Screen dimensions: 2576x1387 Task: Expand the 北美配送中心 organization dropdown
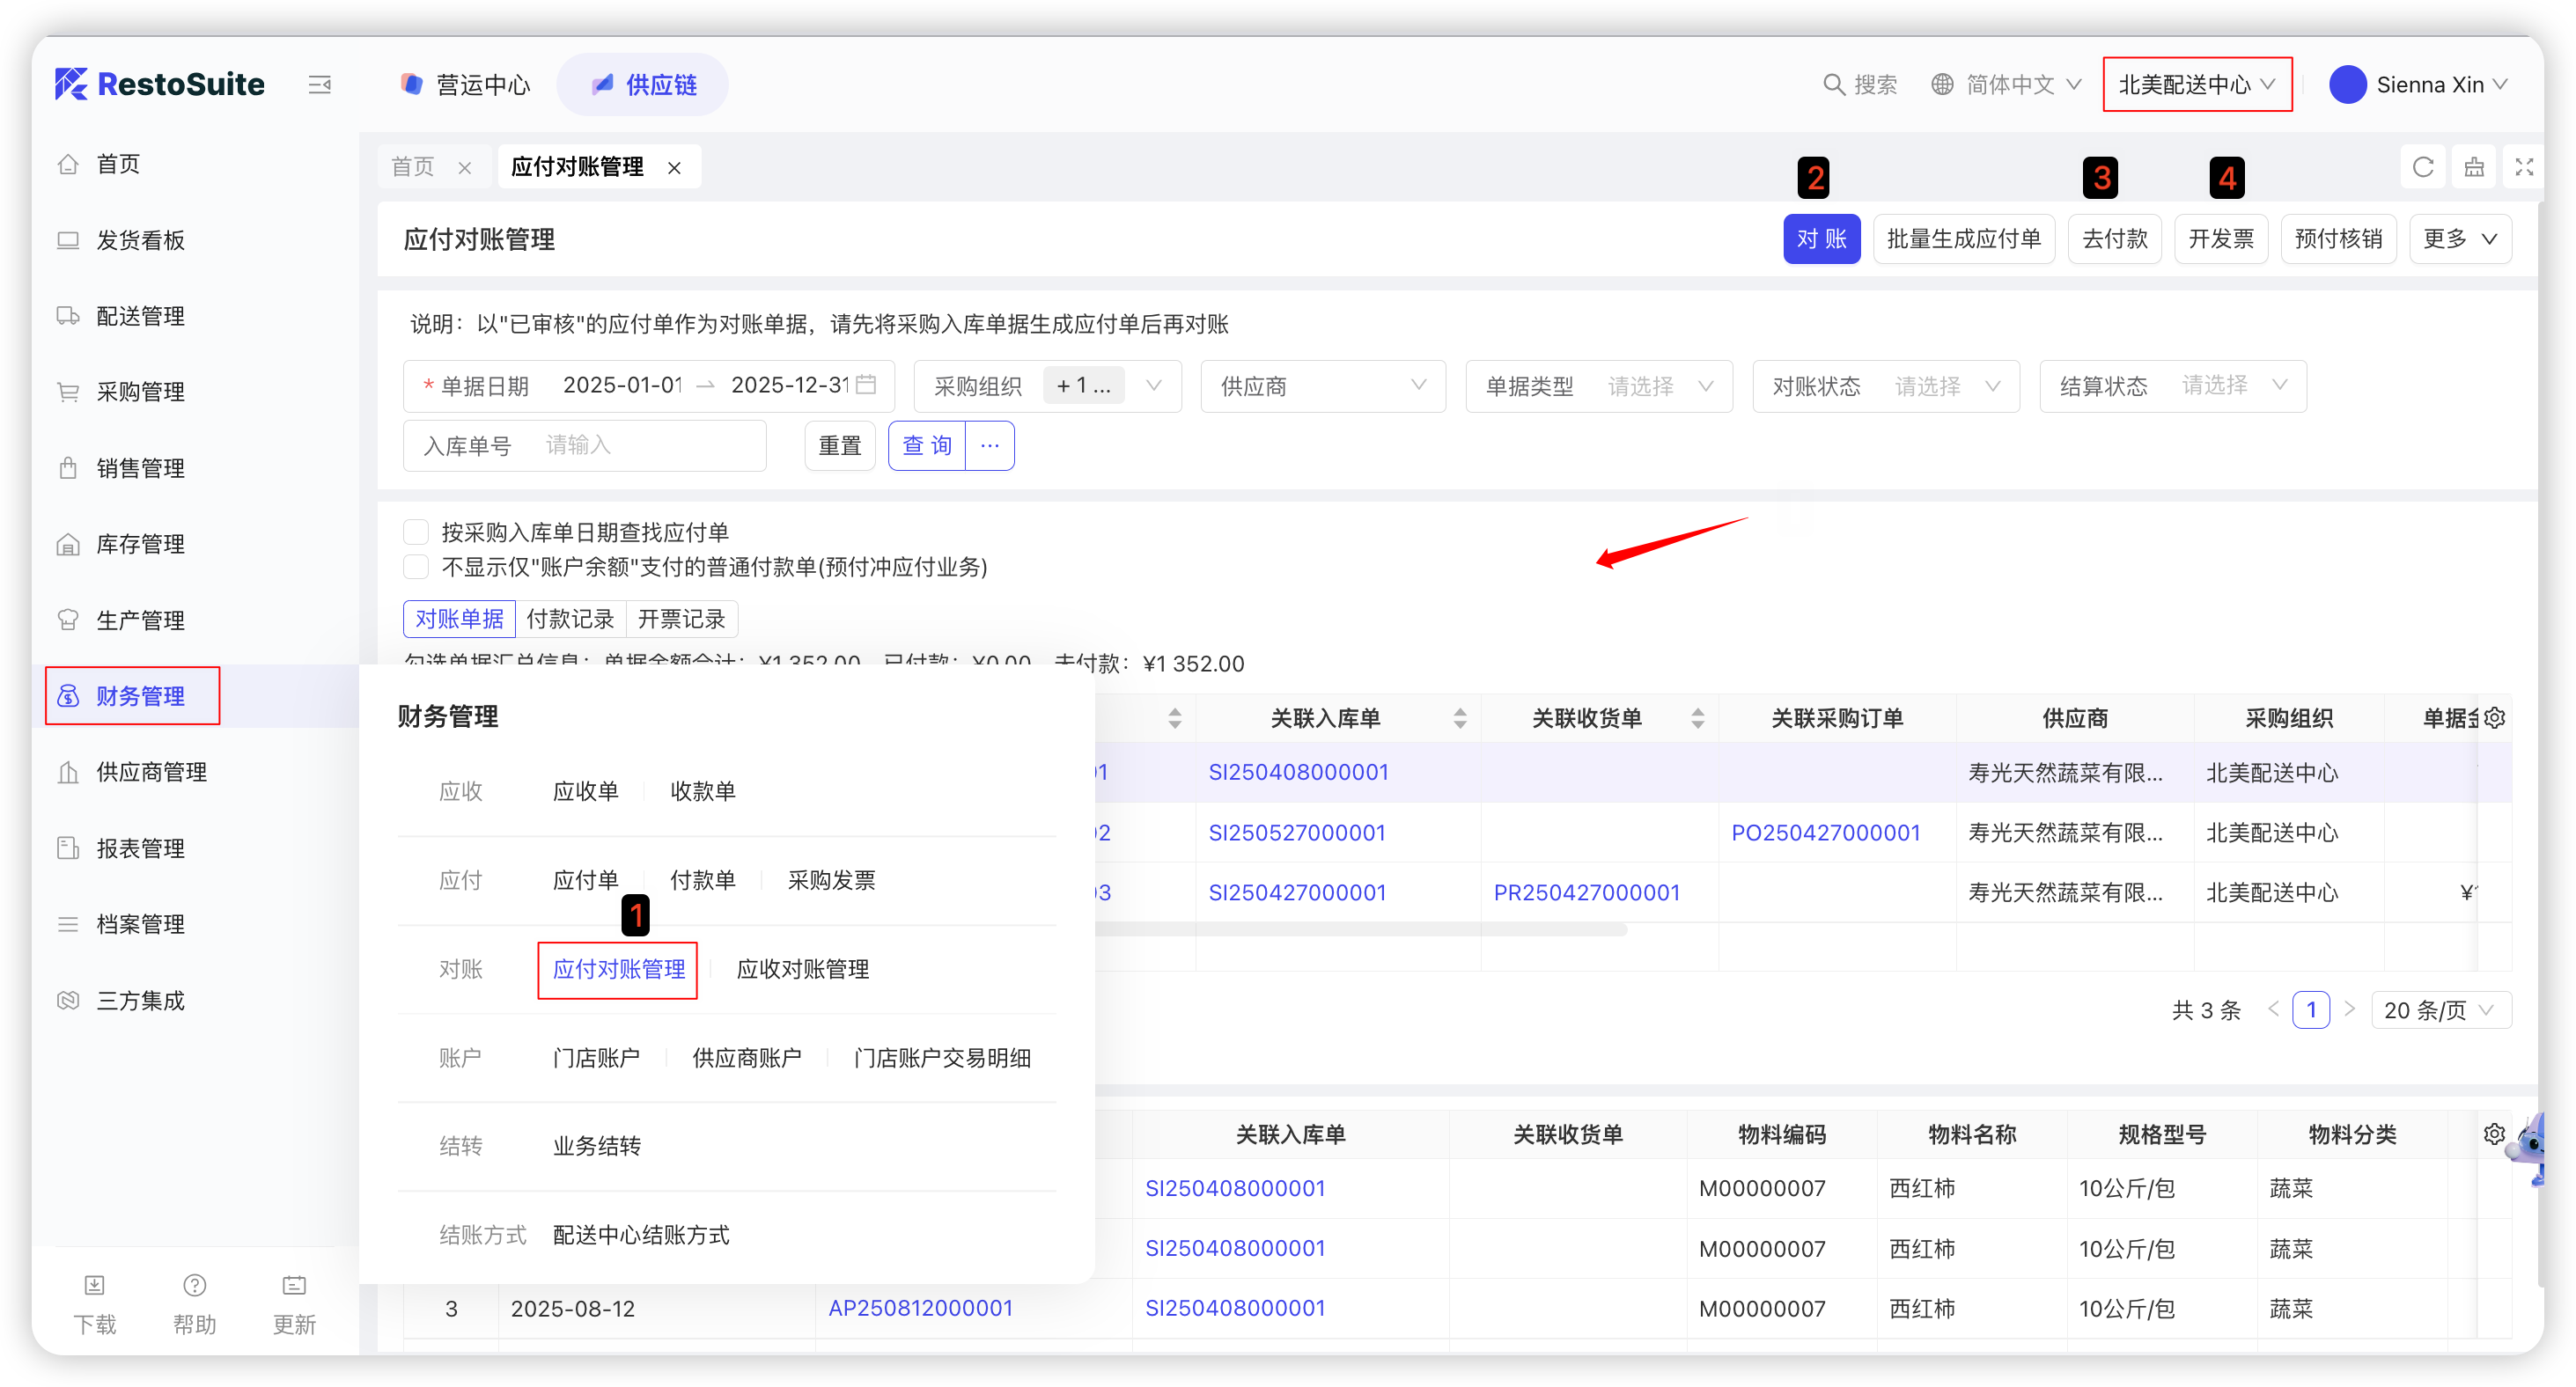point(2196,85)
